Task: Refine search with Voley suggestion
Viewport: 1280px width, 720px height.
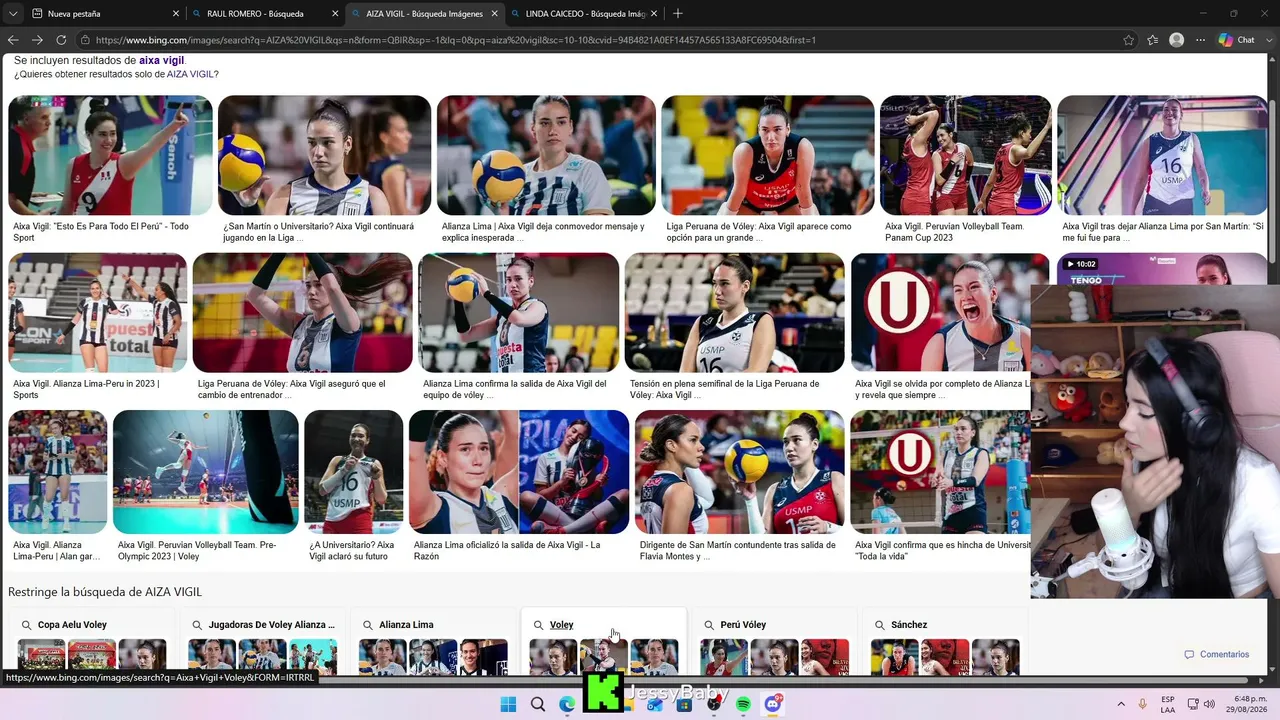Action: pyautogui.click(x=603, y=640)
